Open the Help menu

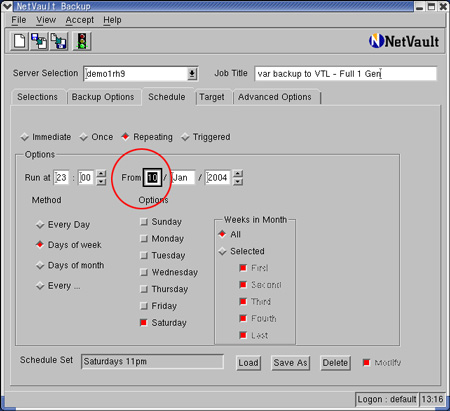[112, 20]
